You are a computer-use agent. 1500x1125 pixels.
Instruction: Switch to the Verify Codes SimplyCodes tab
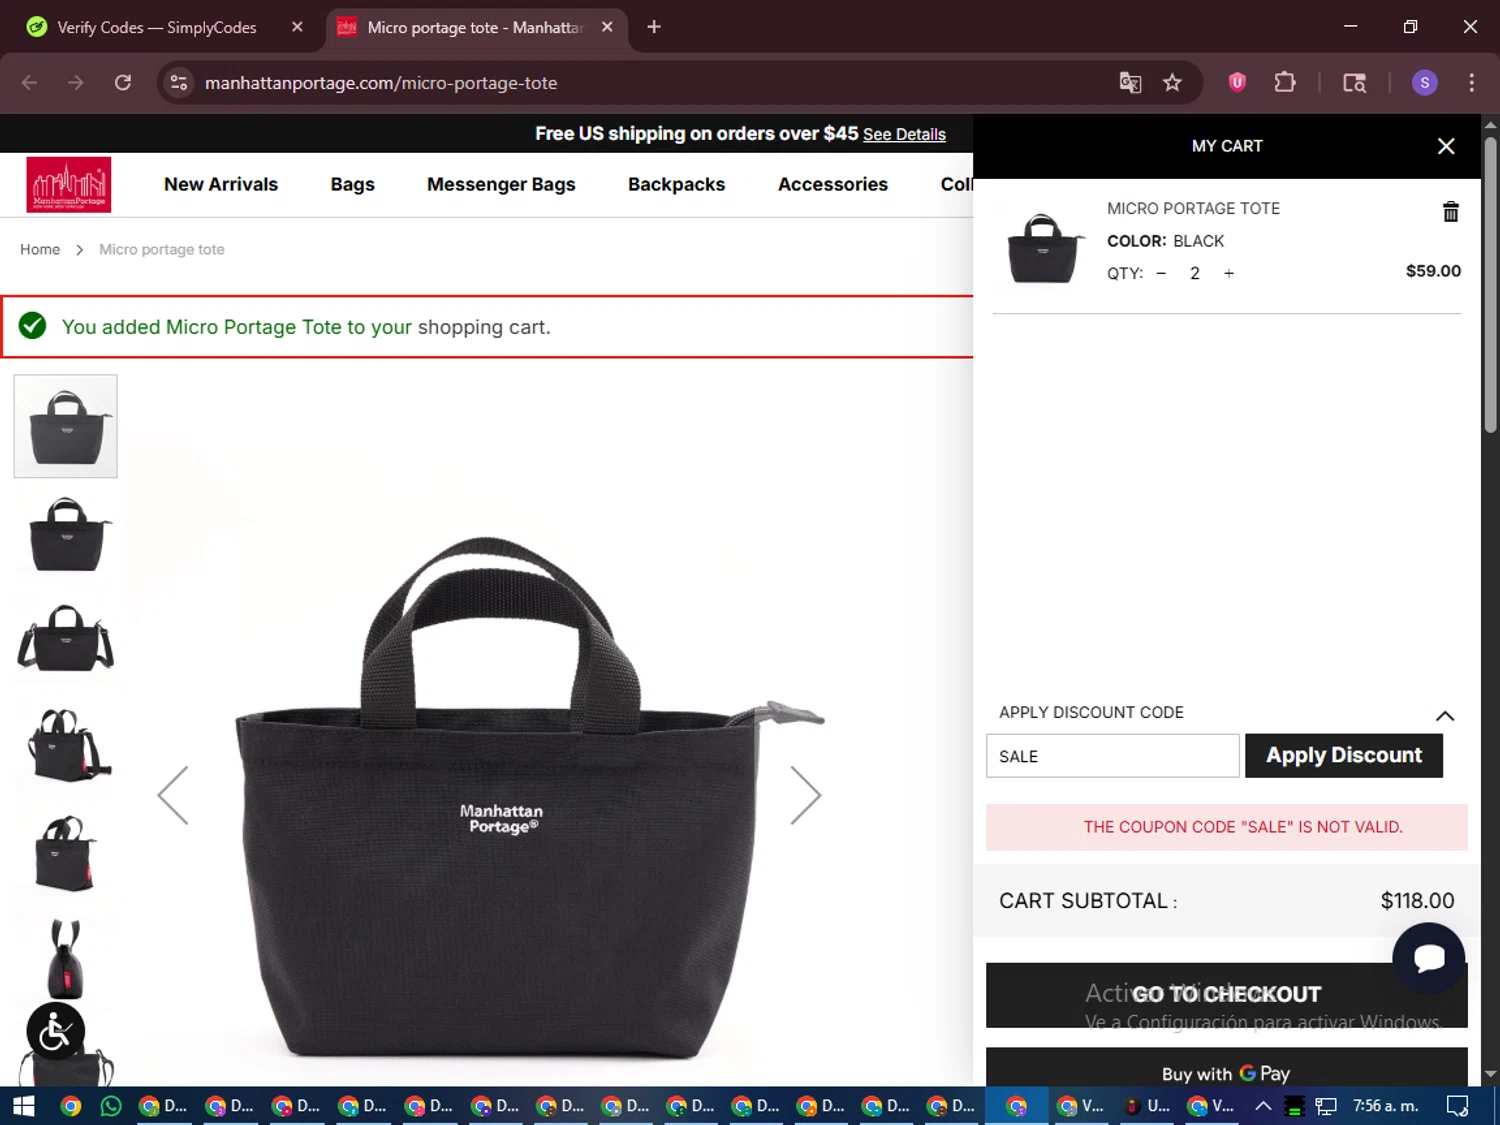click(x=156, y=27)
